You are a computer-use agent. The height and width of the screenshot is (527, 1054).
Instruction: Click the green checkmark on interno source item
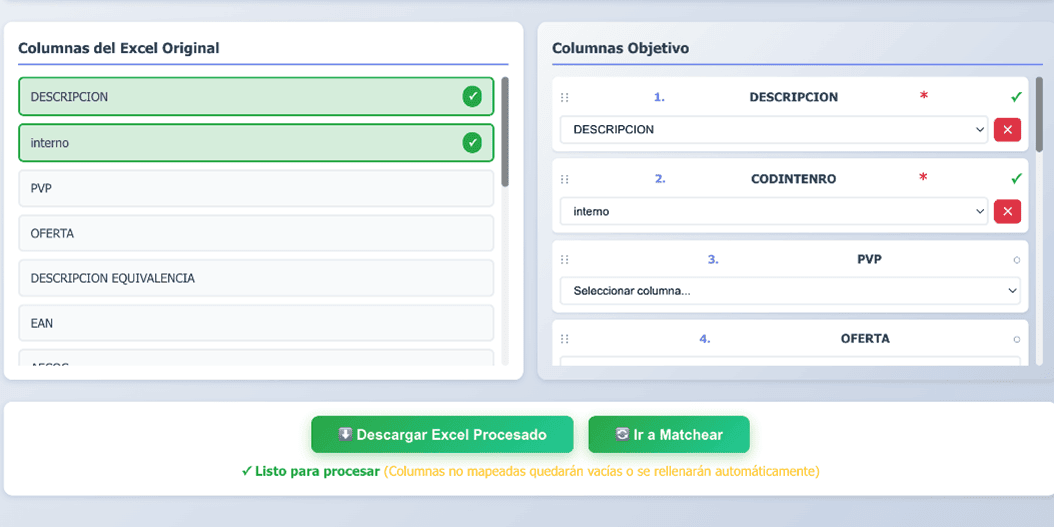point(472,143)
